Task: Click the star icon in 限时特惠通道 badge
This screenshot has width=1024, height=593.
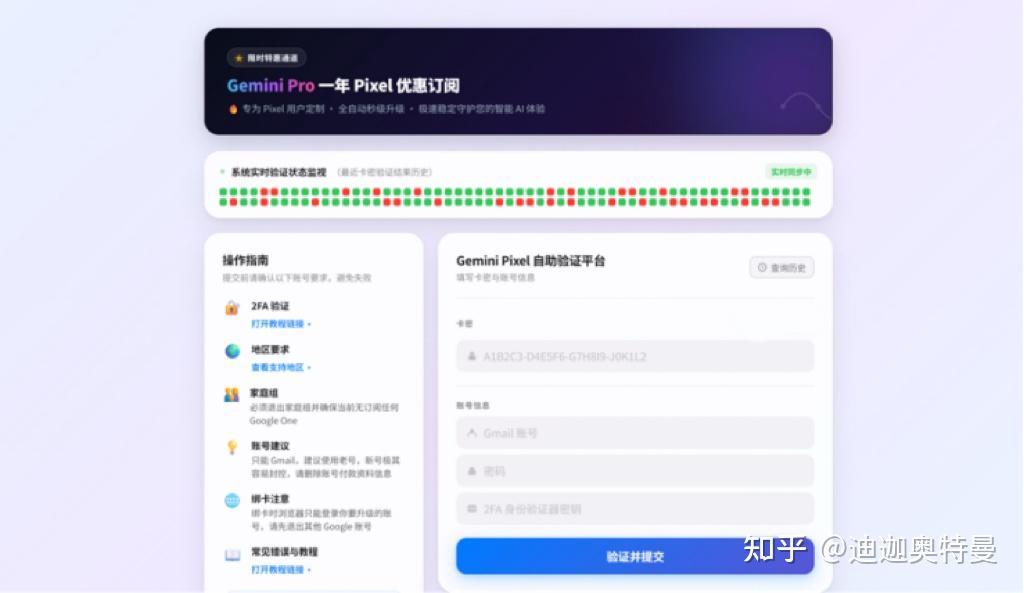Action: pos(239,58)
